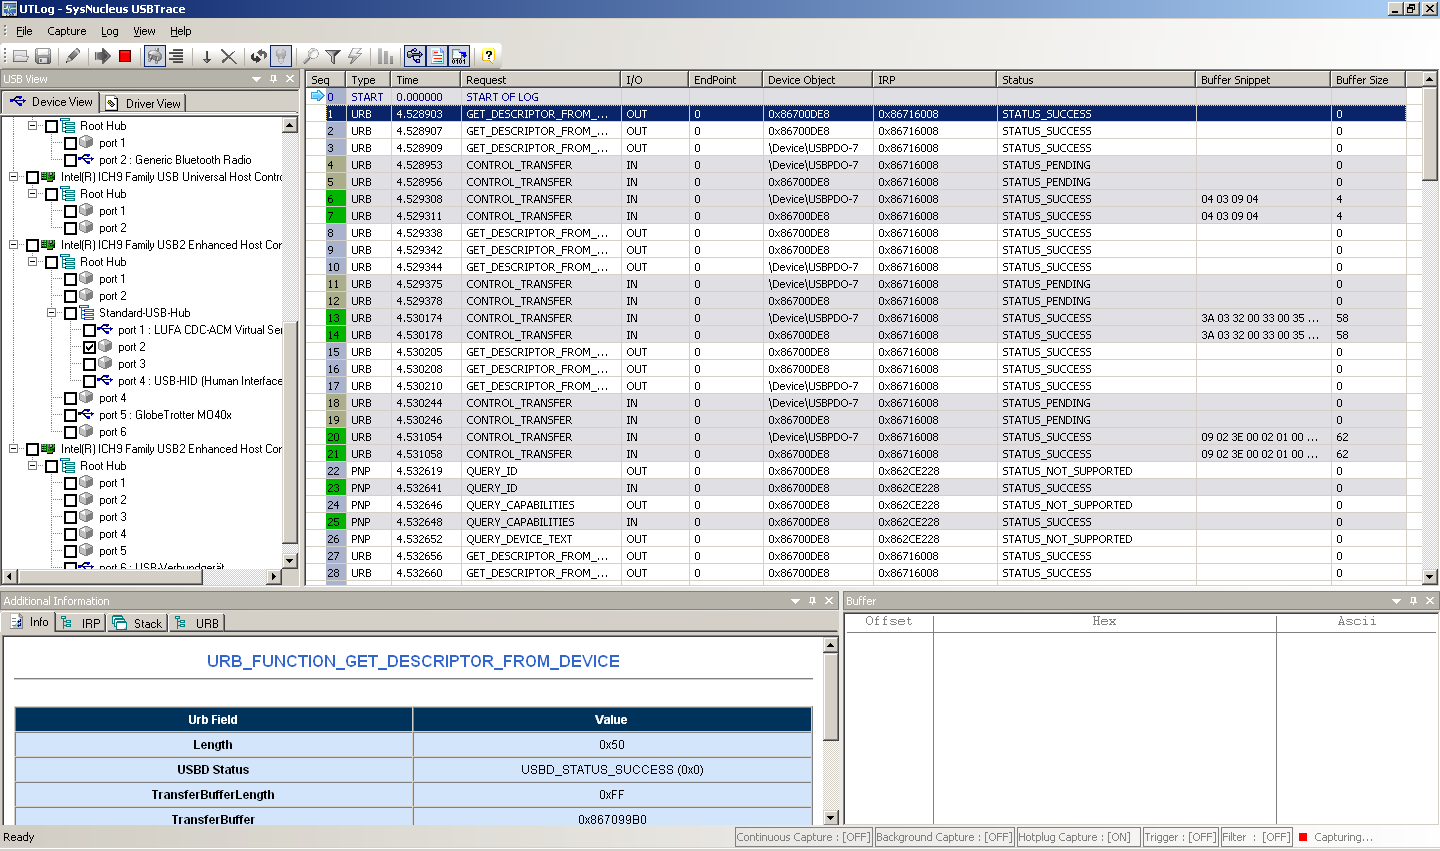Open help via yellow question mark icon

click(x=488, y=56)
